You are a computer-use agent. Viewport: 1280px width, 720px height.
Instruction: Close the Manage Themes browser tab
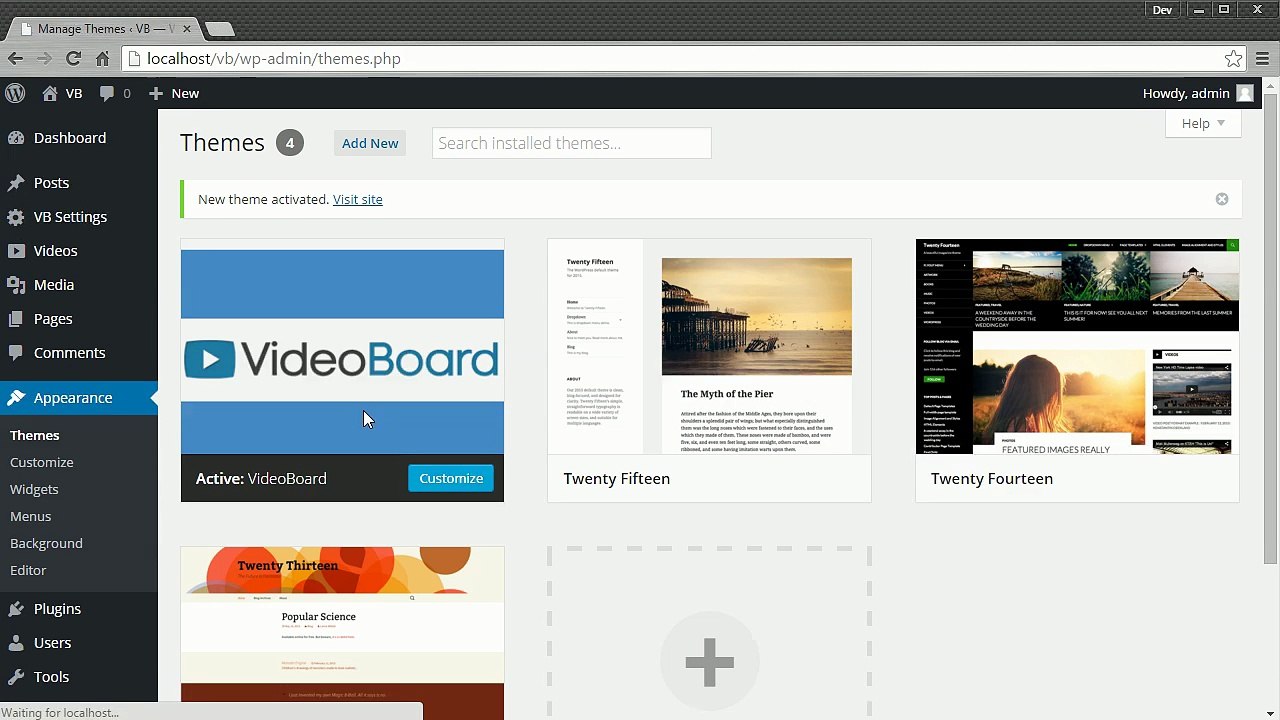[x=186, y=29]
